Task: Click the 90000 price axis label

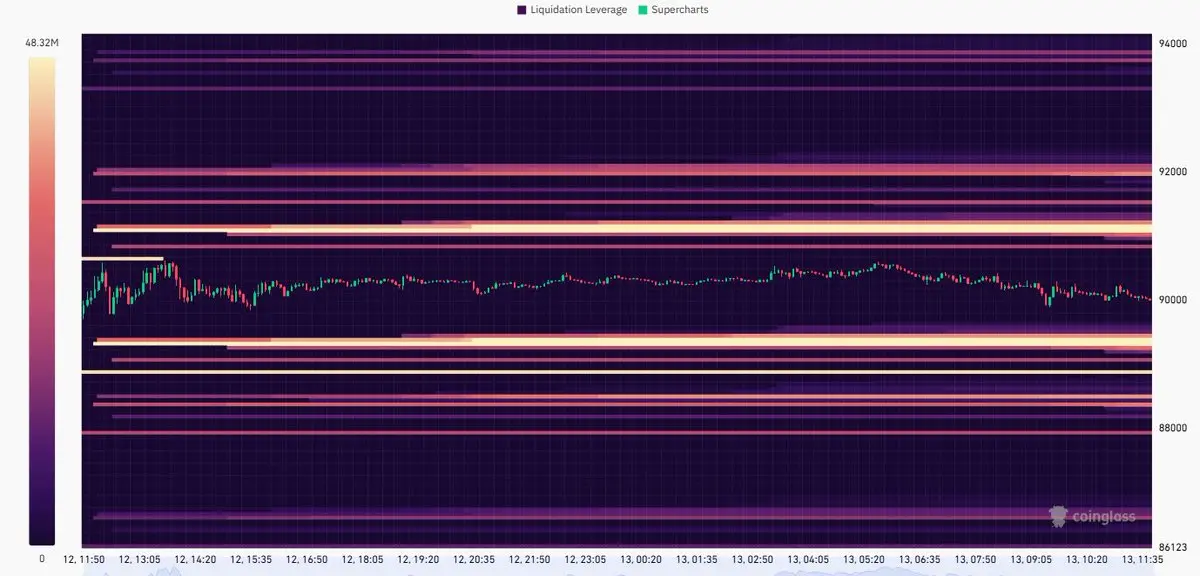Action: [1172, 300]
